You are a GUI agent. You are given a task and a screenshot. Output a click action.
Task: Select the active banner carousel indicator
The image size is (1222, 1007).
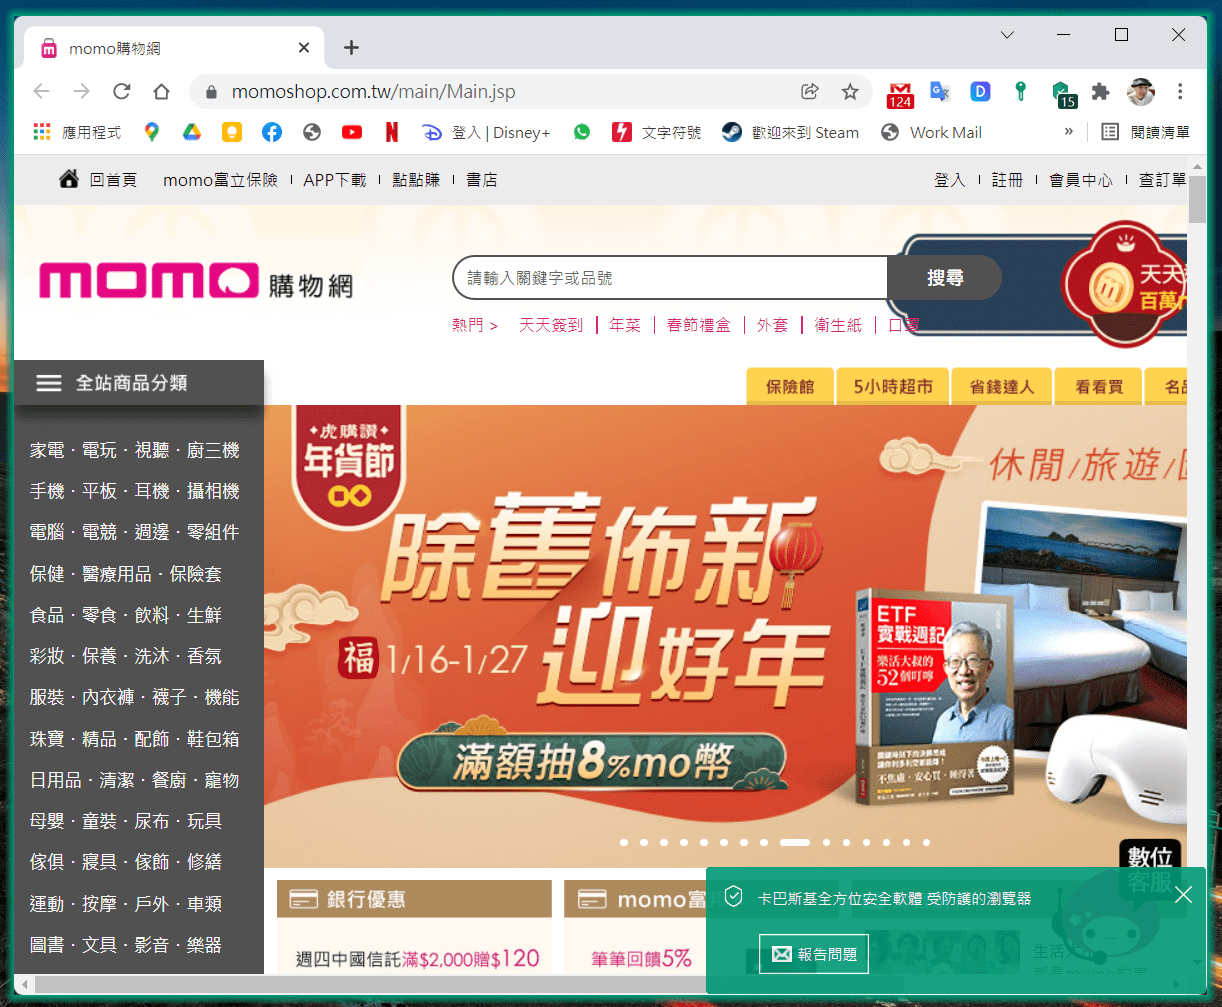795,842
